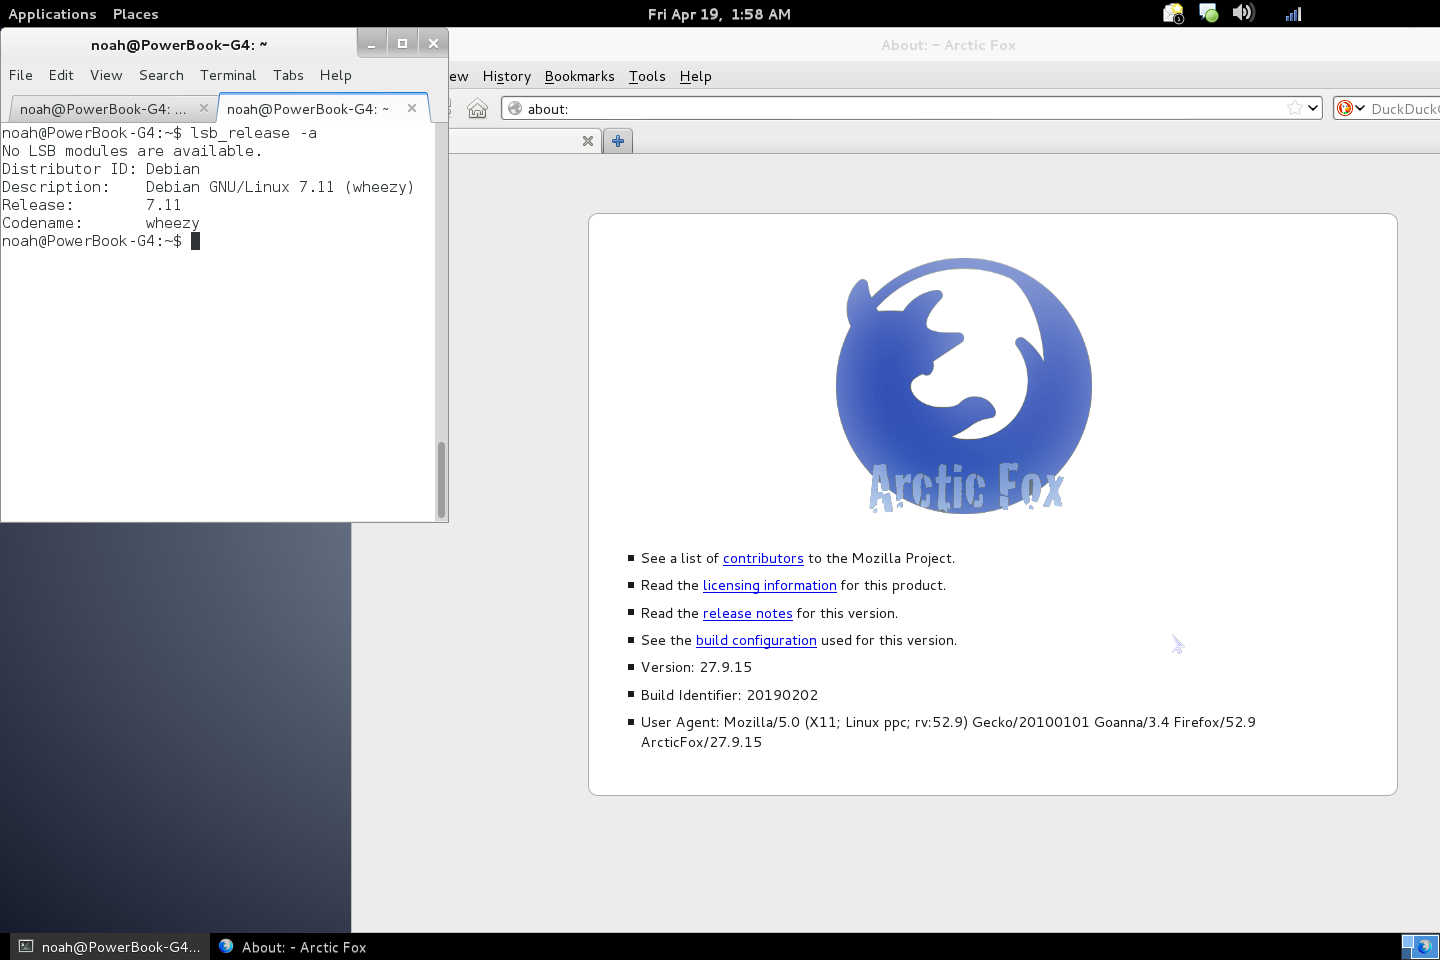Open the Terminal menu in terminal window
1440x960 pixels.
(x=228, y=75)
